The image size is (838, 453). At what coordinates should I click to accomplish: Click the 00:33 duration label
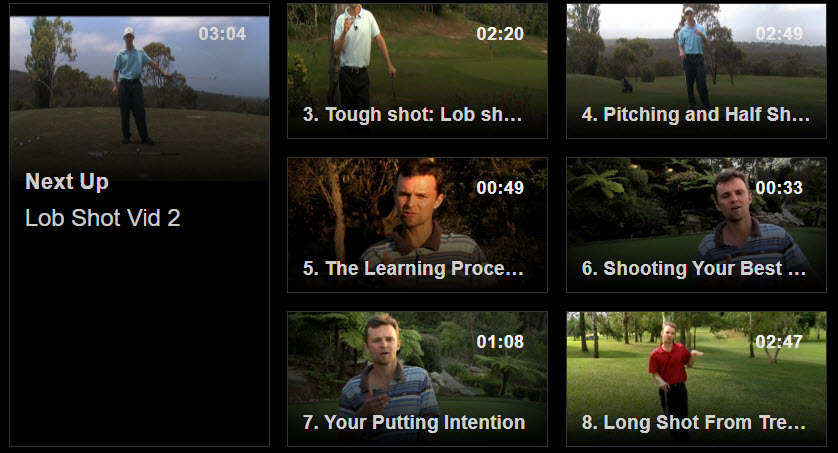click(779, 188)
